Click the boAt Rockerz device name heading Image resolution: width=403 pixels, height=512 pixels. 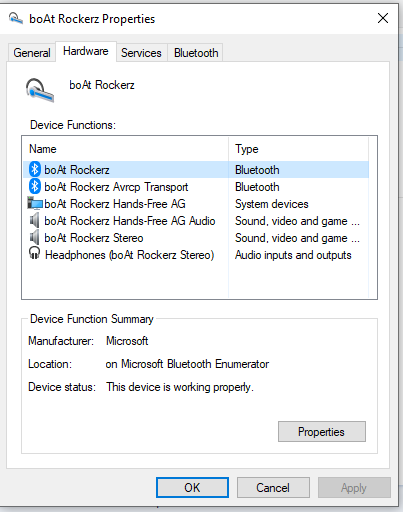click(x=102, y=85)
